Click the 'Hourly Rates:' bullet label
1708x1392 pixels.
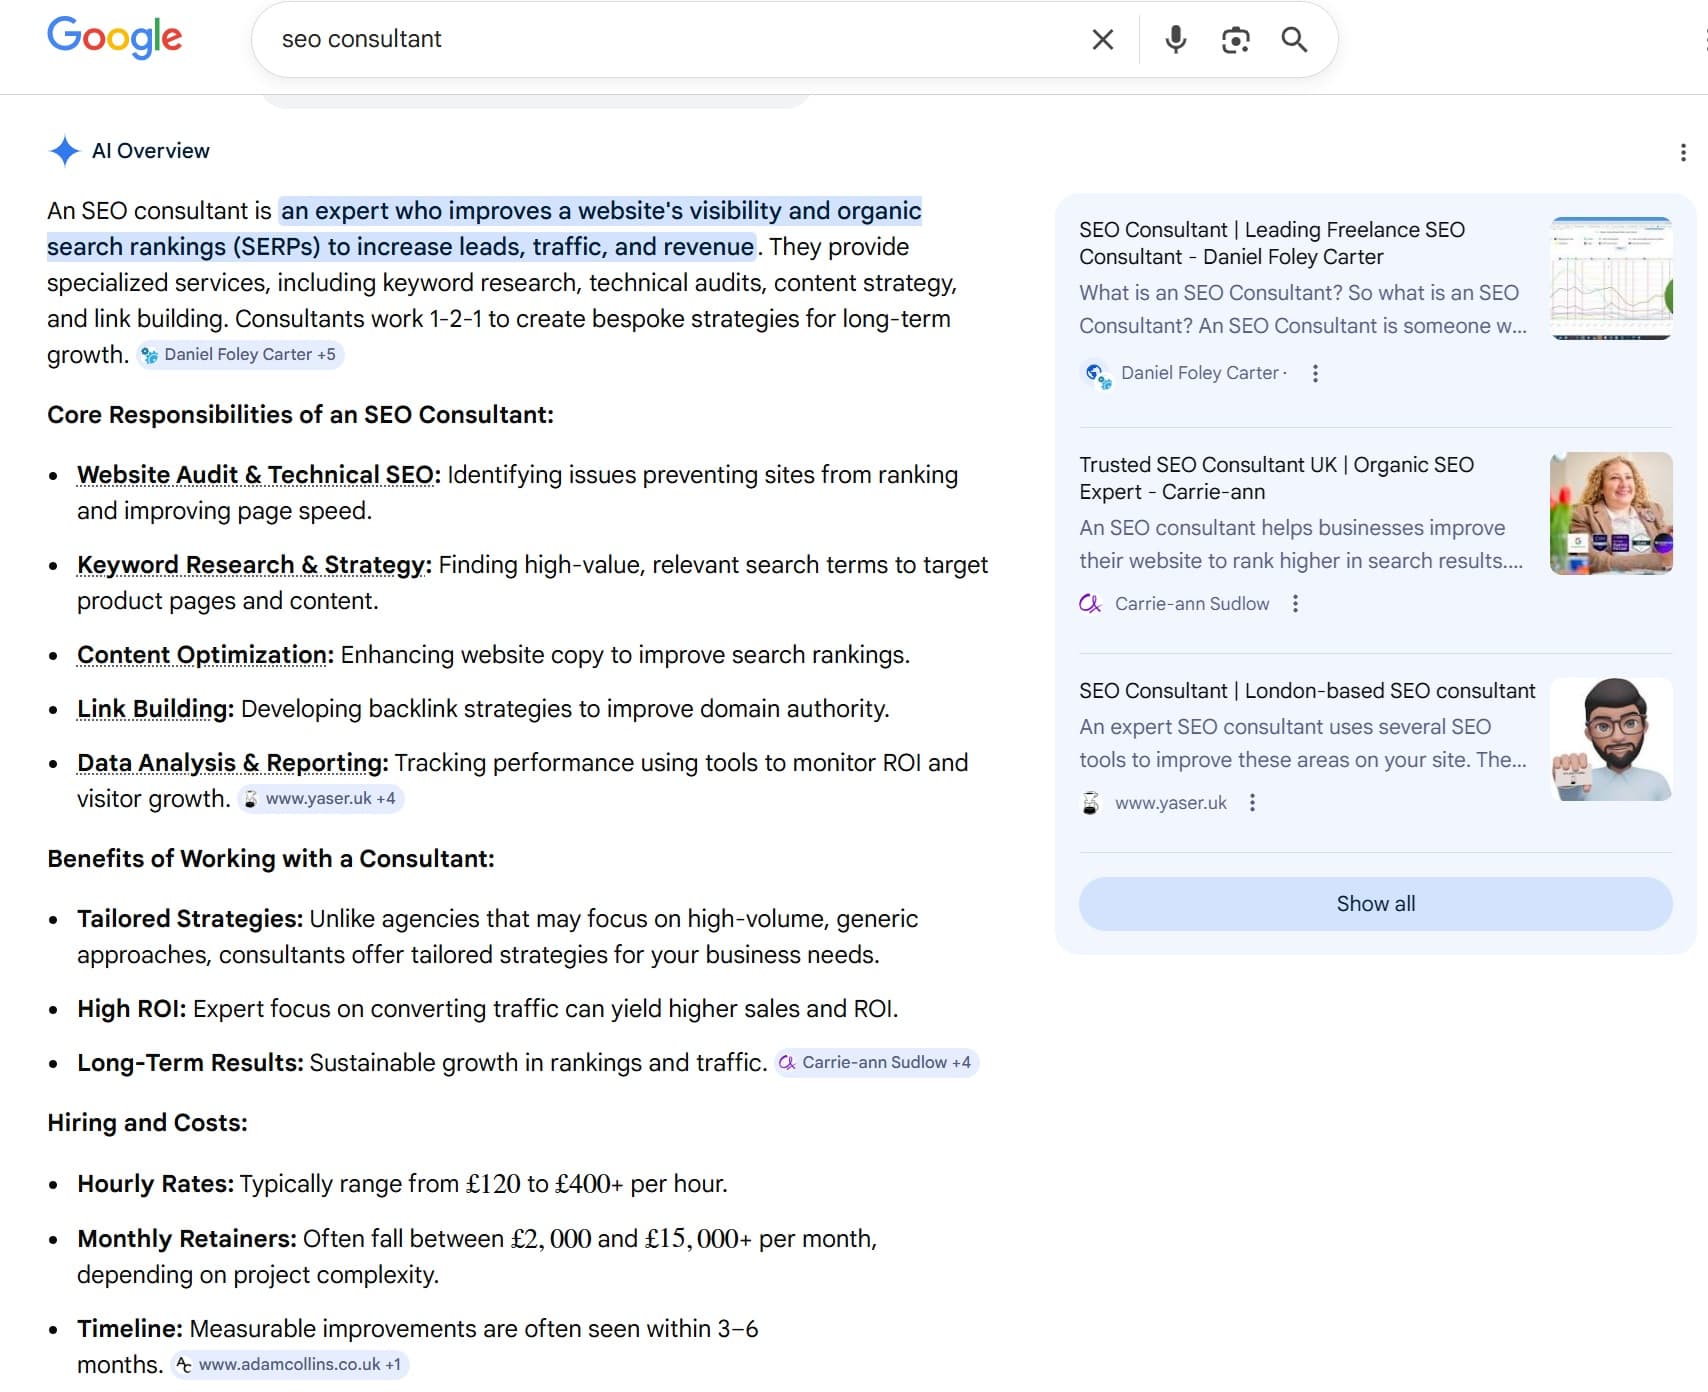click(x=155, y=1184)
